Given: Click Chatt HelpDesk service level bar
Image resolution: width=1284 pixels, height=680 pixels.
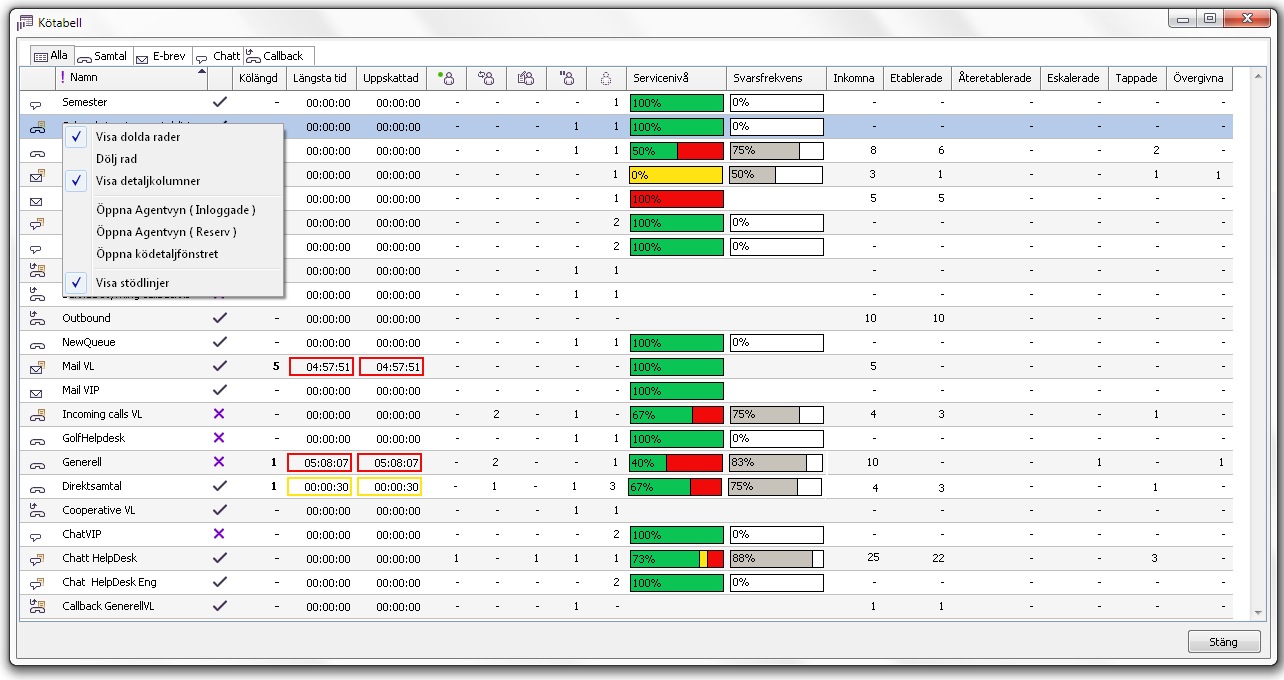Looking at the screenshot, I should [676, 559].
